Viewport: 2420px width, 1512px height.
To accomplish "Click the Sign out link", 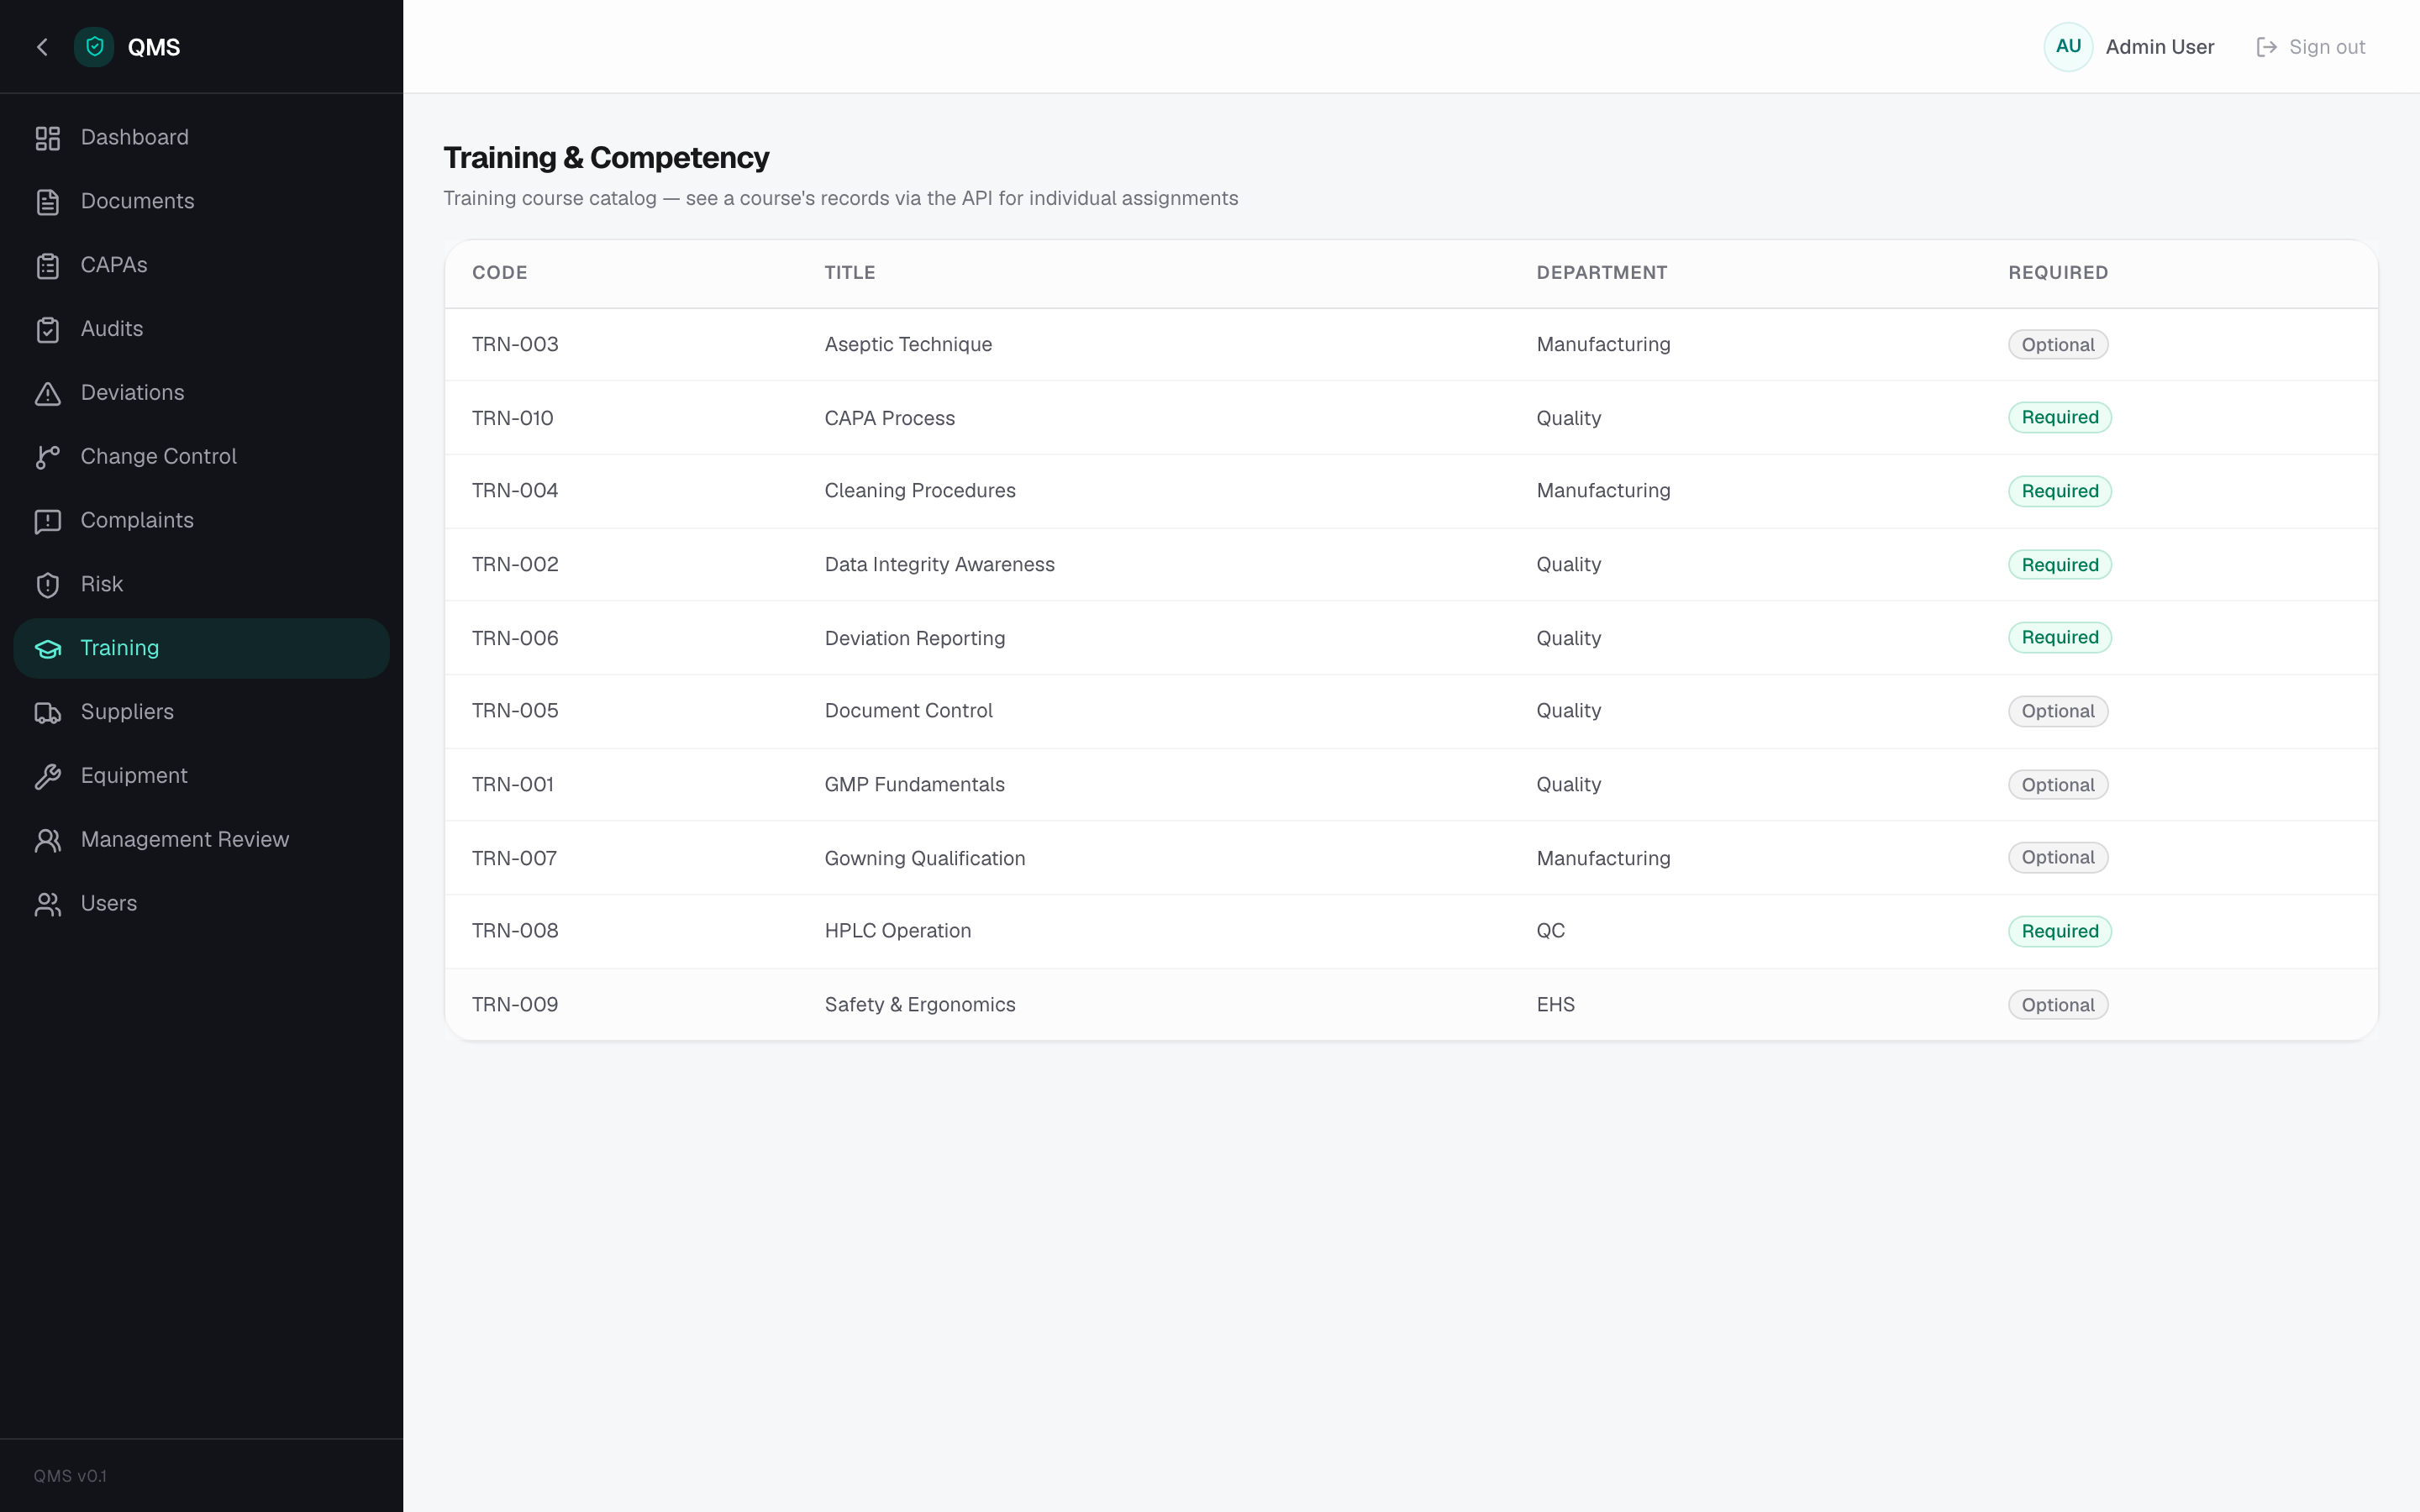I will [2311, 47].
